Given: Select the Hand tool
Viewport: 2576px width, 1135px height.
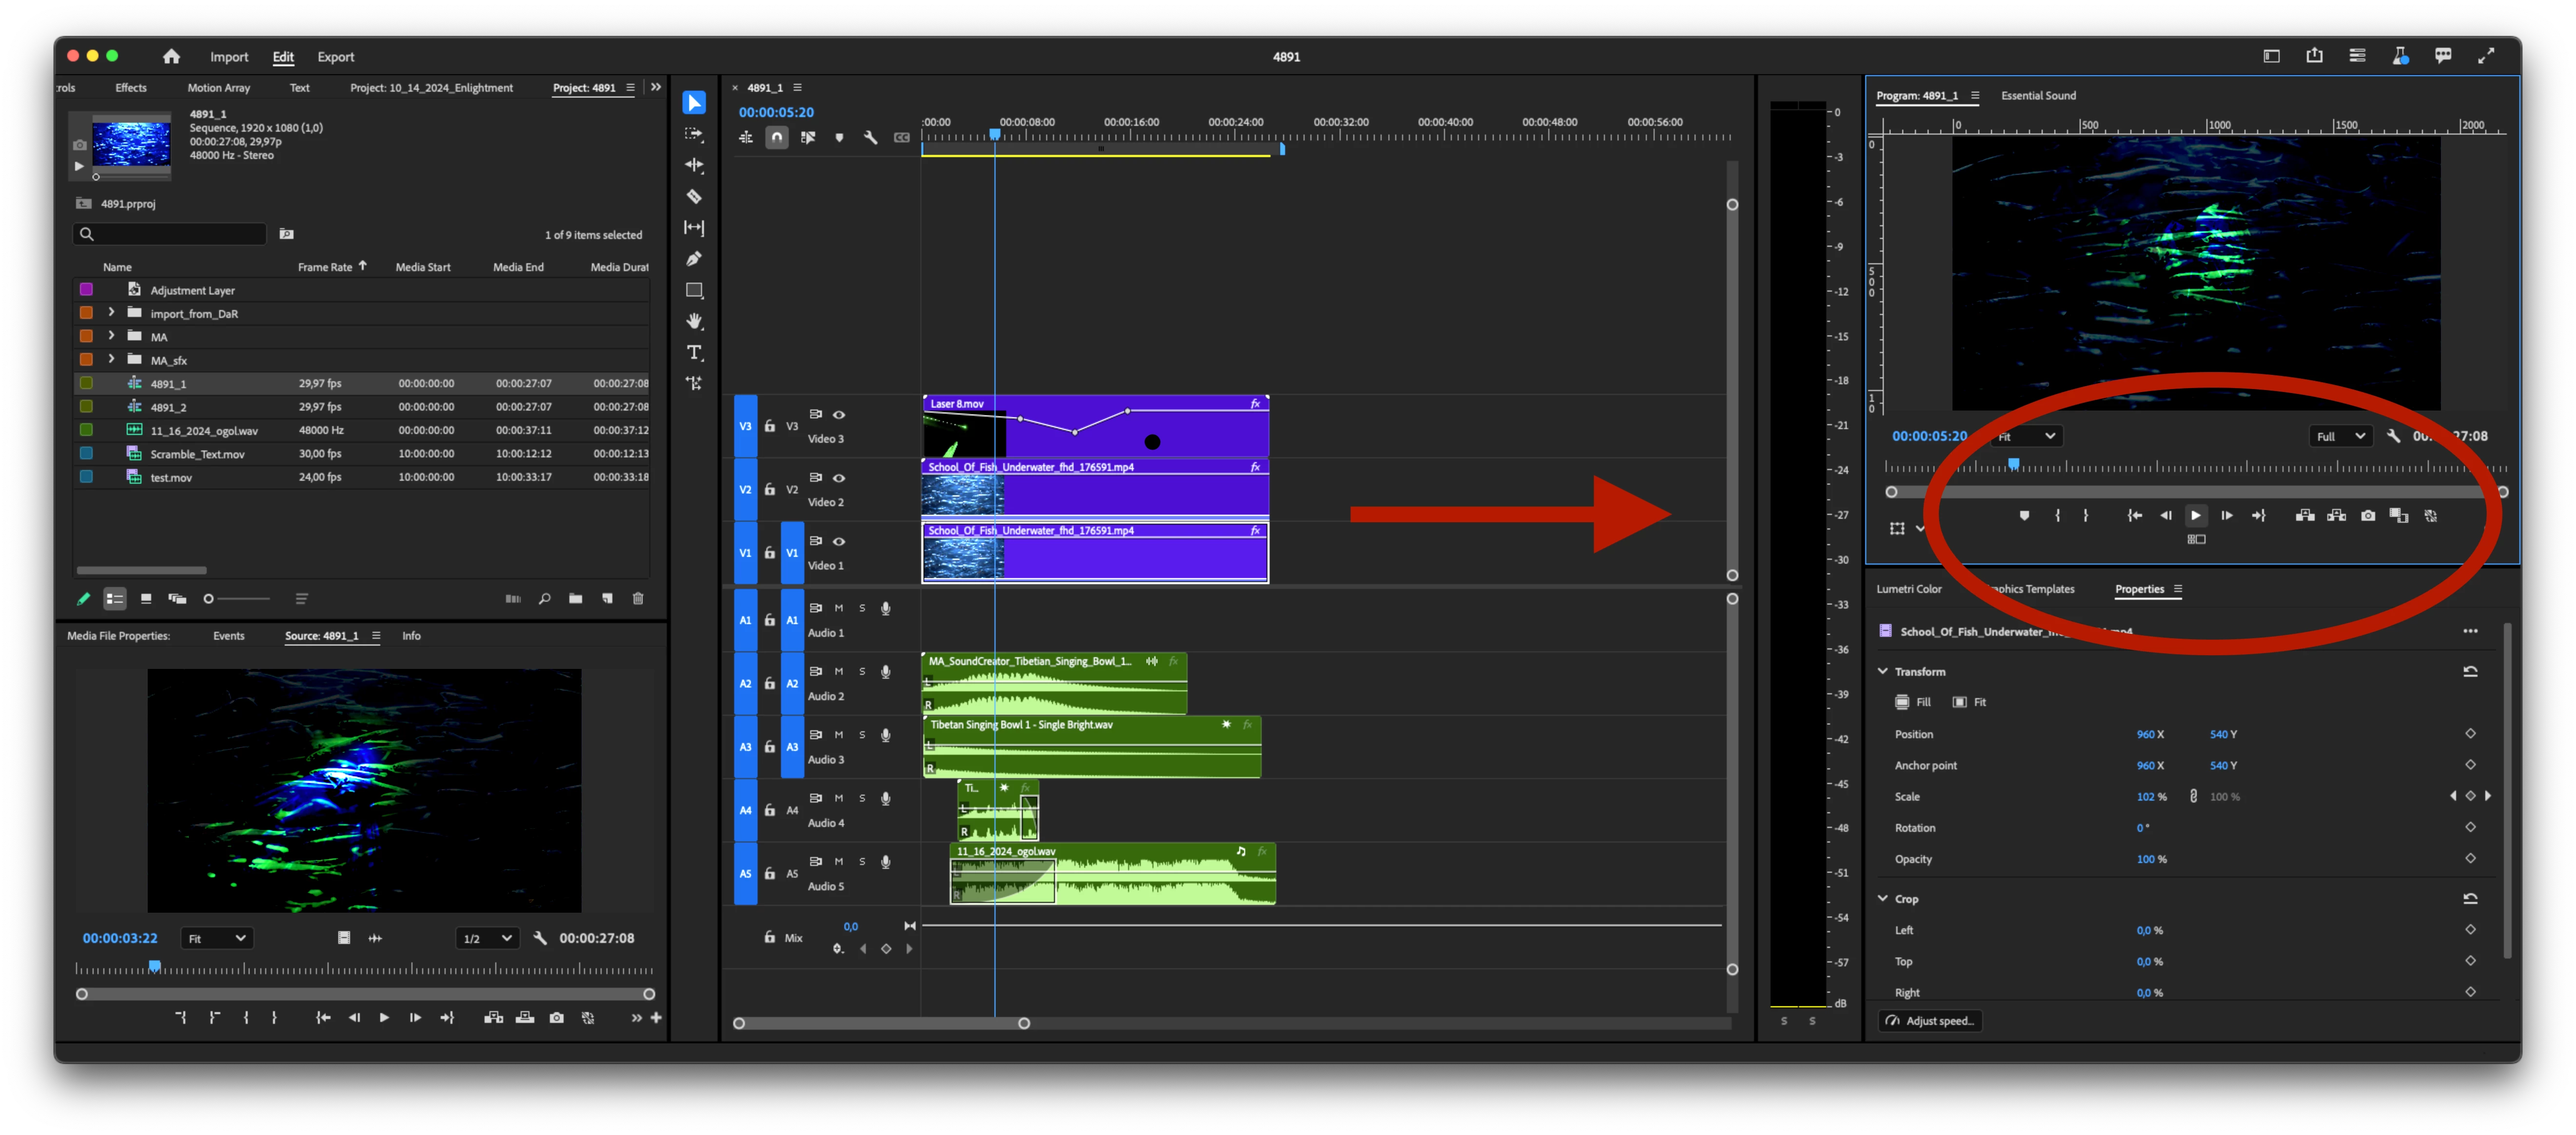Looking at the screenshot, I should pyautogui.click(x=694, y=321).
